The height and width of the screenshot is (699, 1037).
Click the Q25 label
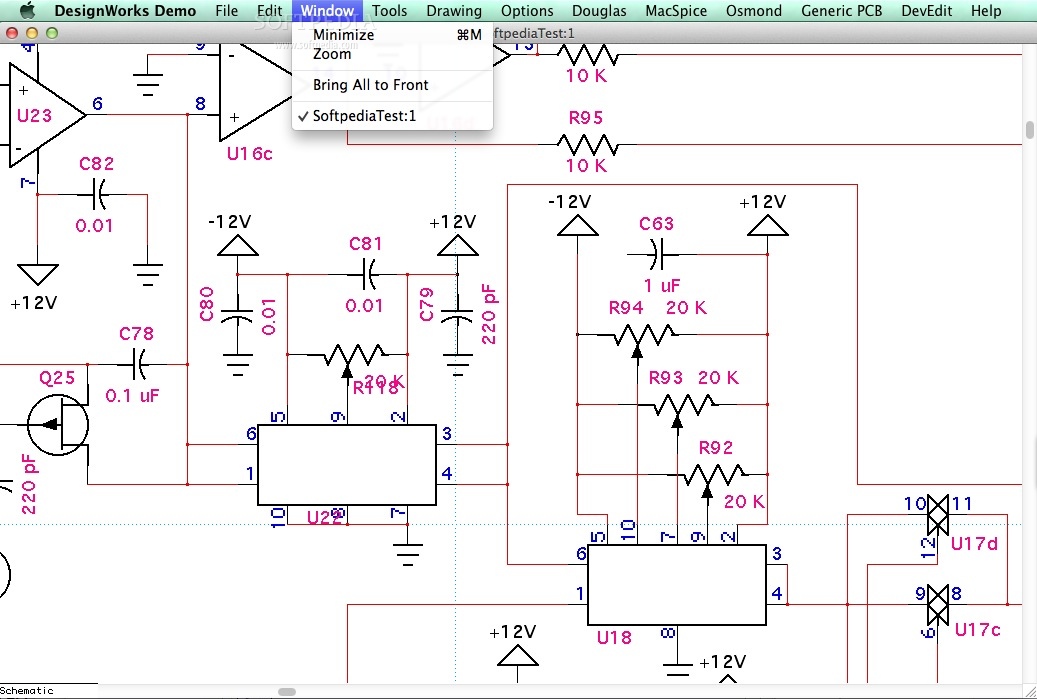[x=57, y=378]
